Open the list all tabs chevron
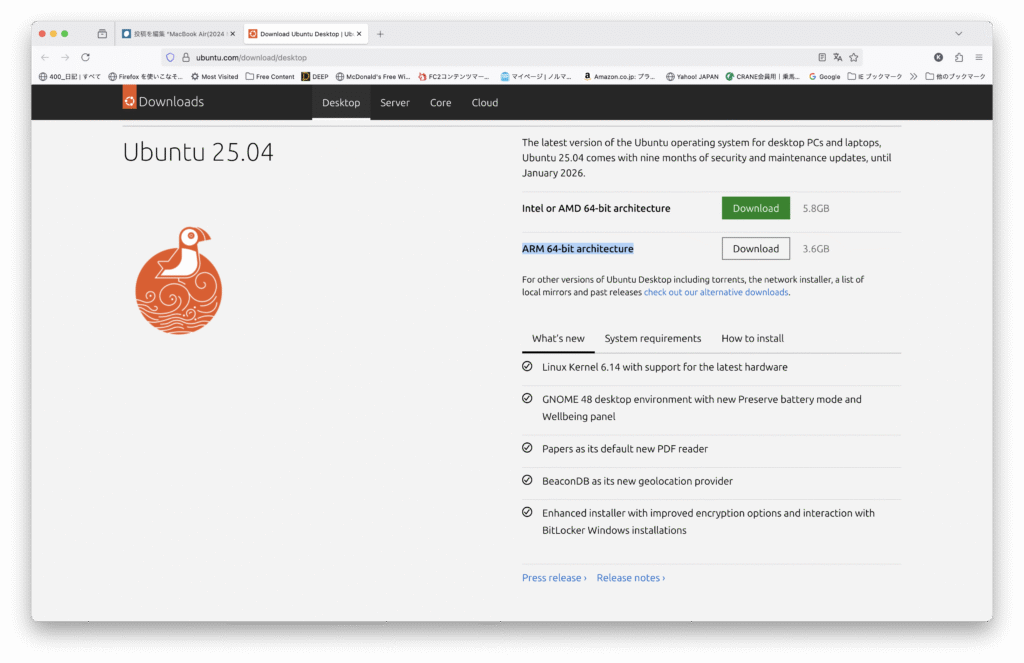The image size is (1024, 663). tap(958, 33)
